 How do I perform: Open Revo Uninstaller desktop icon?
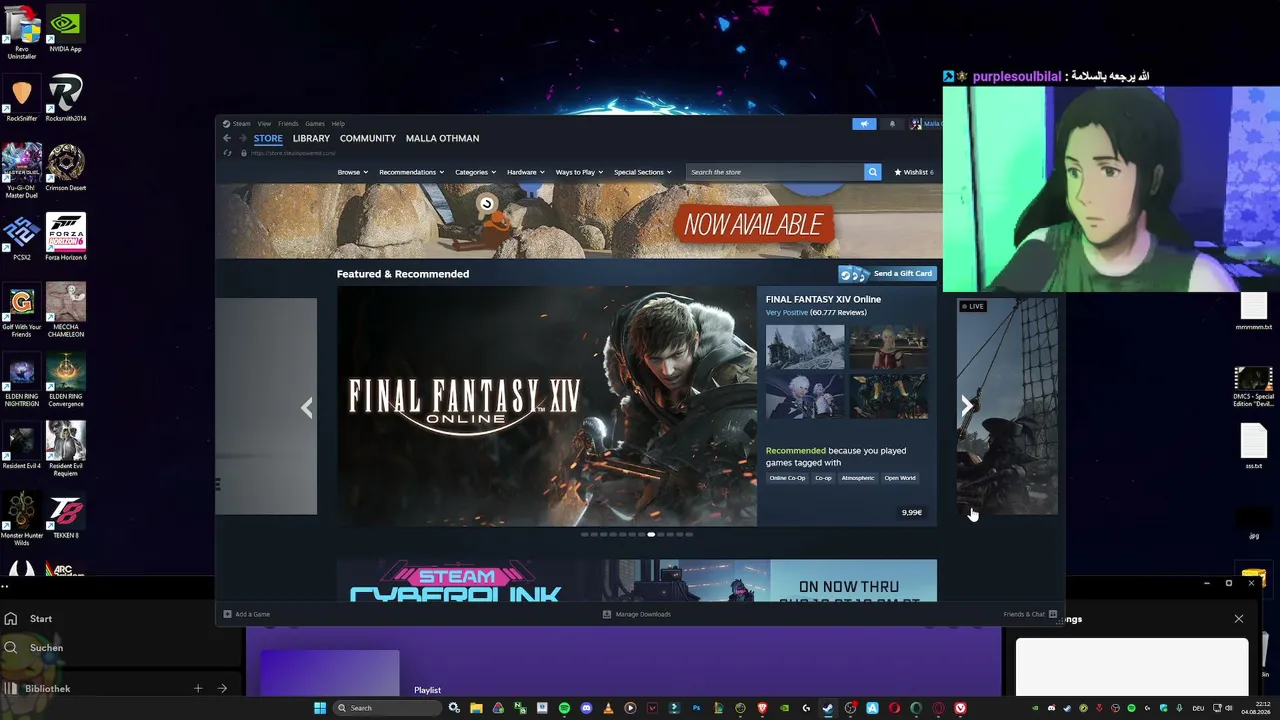pos(22,32)
